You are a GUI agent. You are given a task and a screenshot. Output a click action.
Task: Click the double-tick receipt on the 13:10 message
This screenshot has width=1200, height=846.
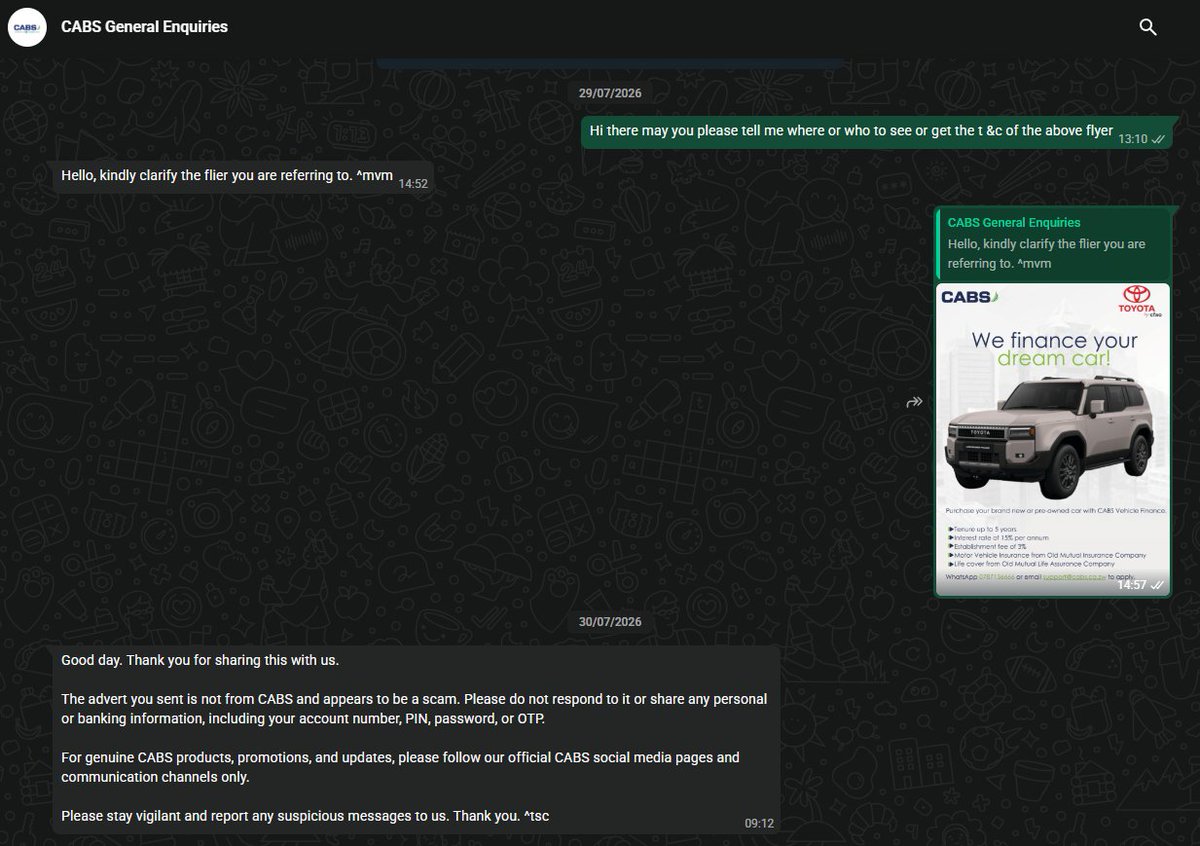1157,139
